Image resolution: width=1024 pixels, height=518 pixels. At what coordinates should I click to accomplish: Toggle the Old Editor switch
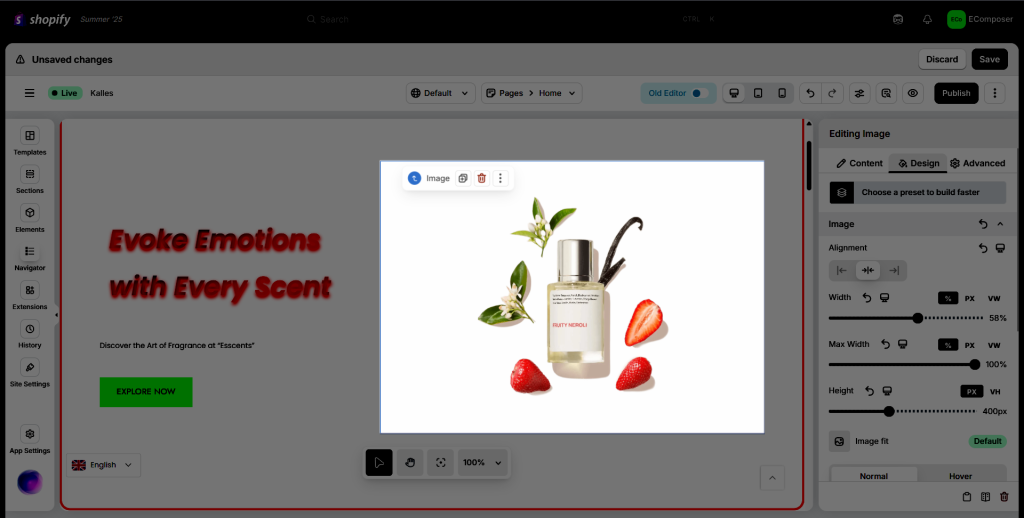pos(699,93)
